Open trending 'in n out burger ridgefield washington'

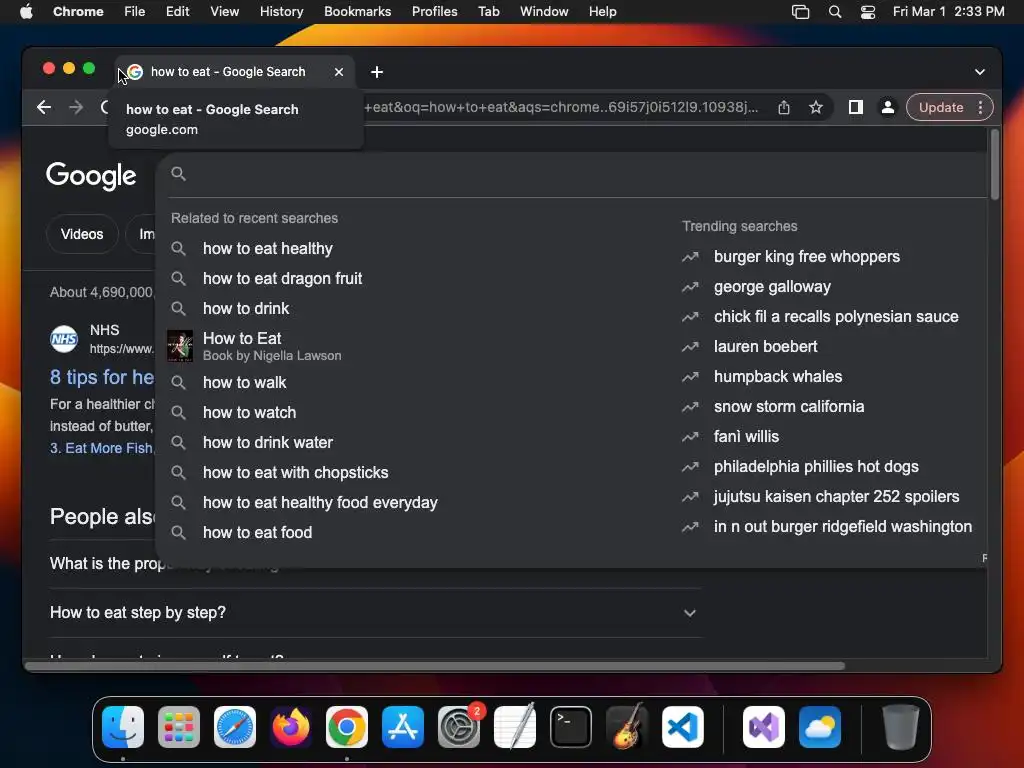(843, 527)
